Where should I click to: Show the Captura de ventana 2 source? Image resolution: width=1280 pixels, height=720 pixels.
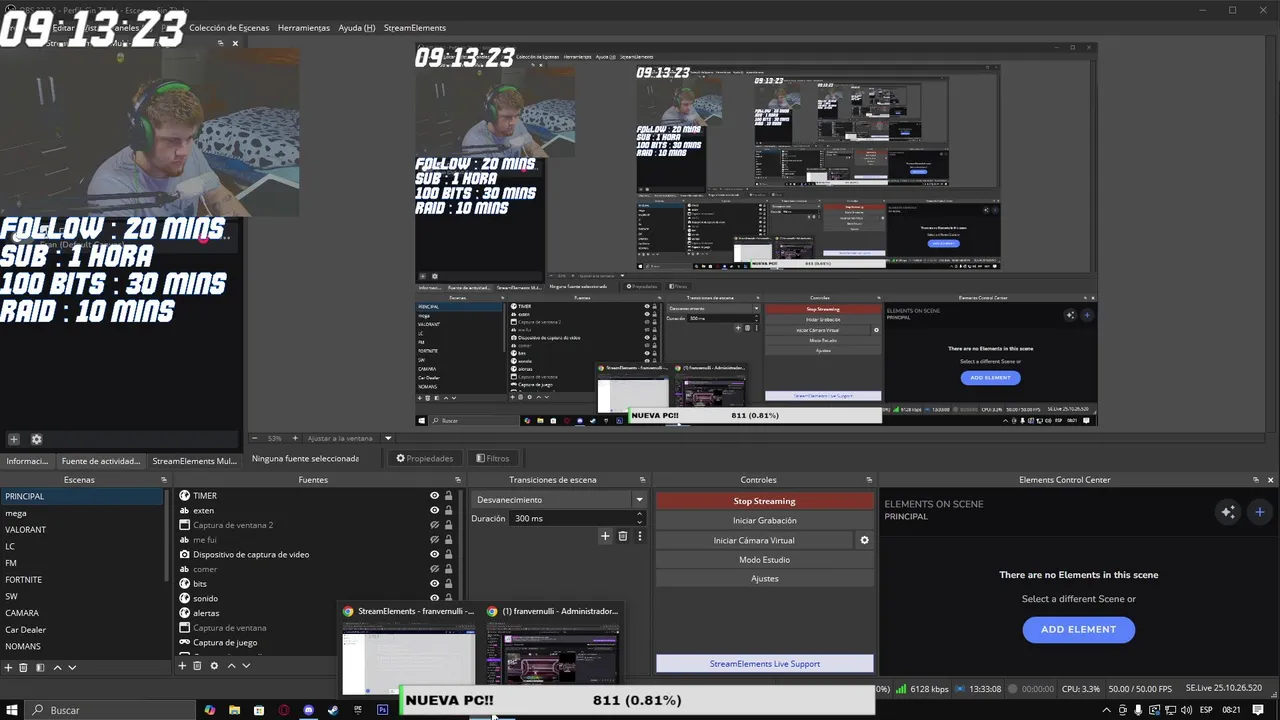click(434, 525)
